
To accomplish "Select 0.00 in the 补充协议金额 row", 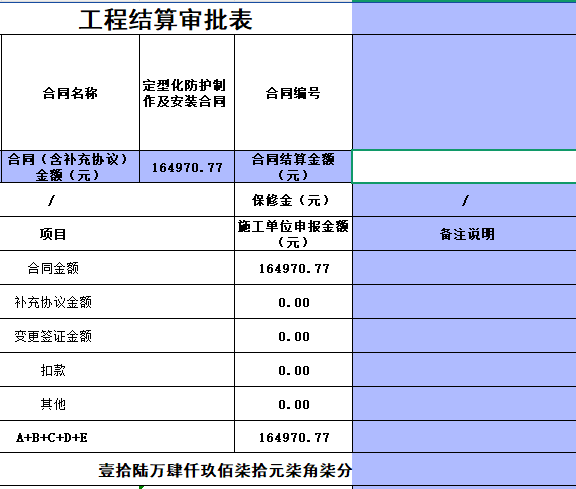I will pos(293,302).
